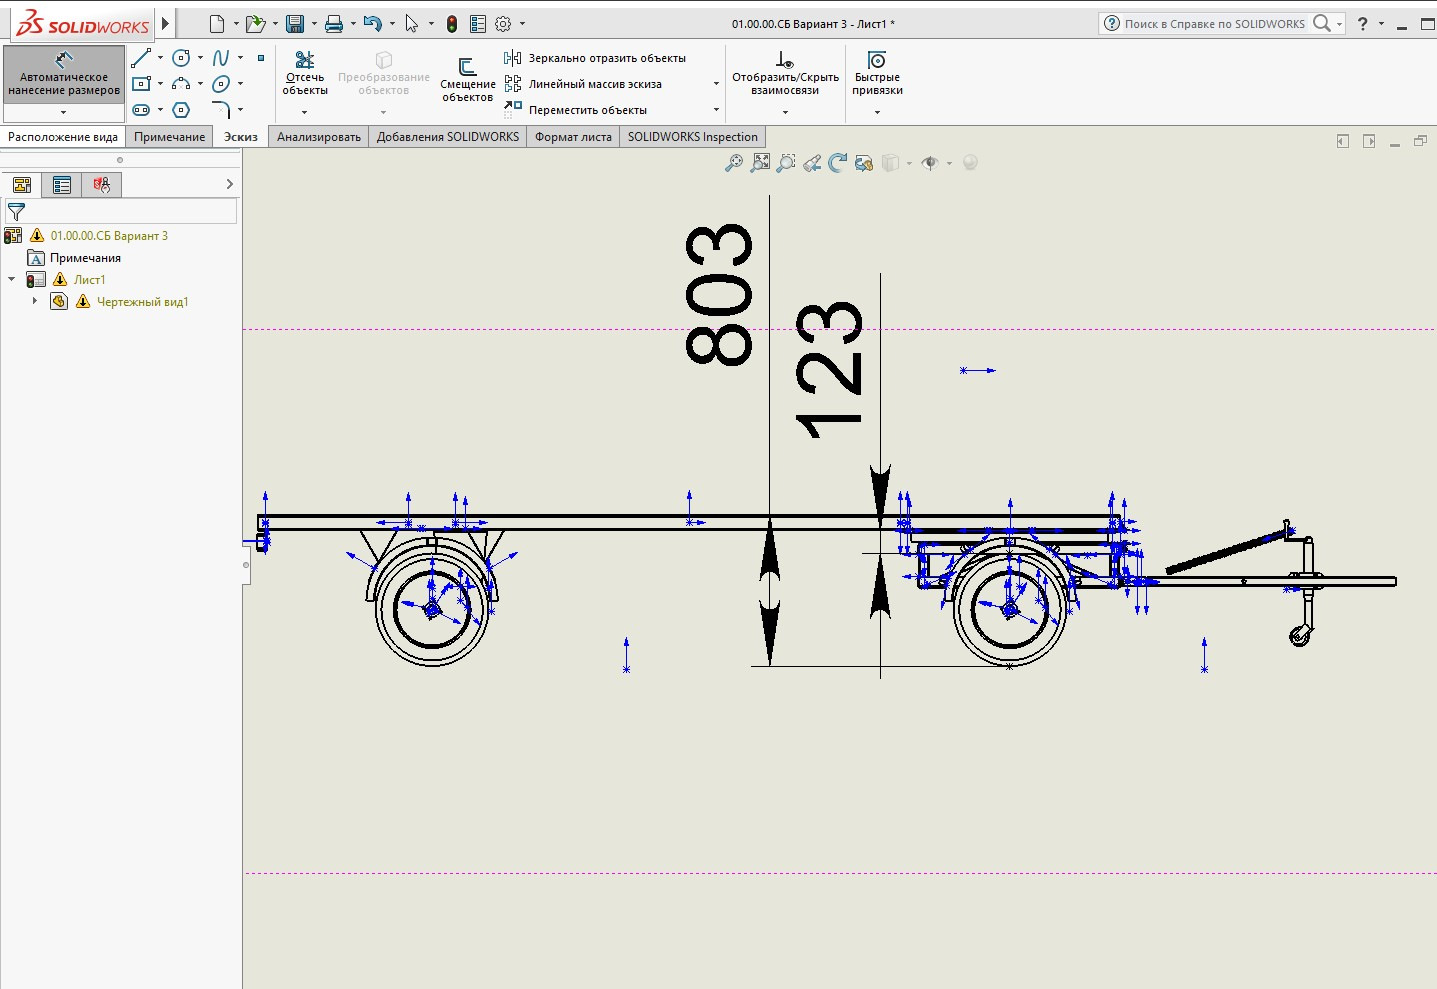
Task: Select the Point sketch tool
Action: [x=261, y=58]
